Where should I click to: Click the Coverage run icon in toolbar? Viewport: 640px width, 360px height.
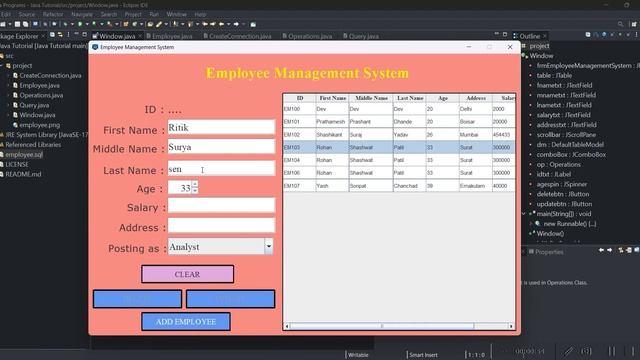click(x=94, y=24)
